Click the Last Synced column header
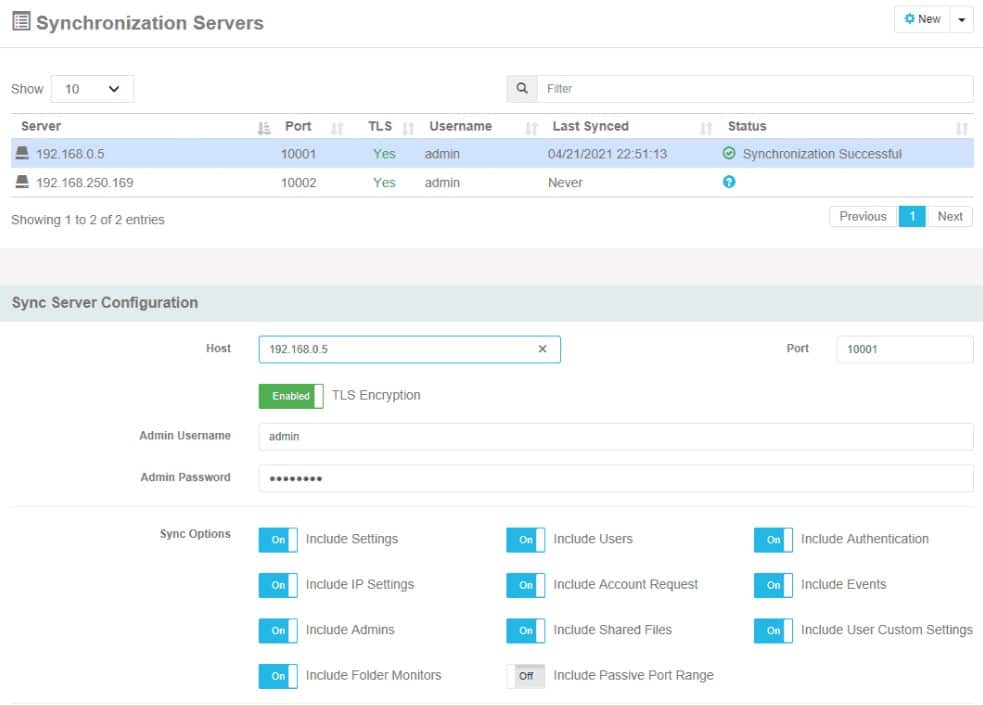Image resolution: width=983 pixels, height=705 pixels. [590, 126]
